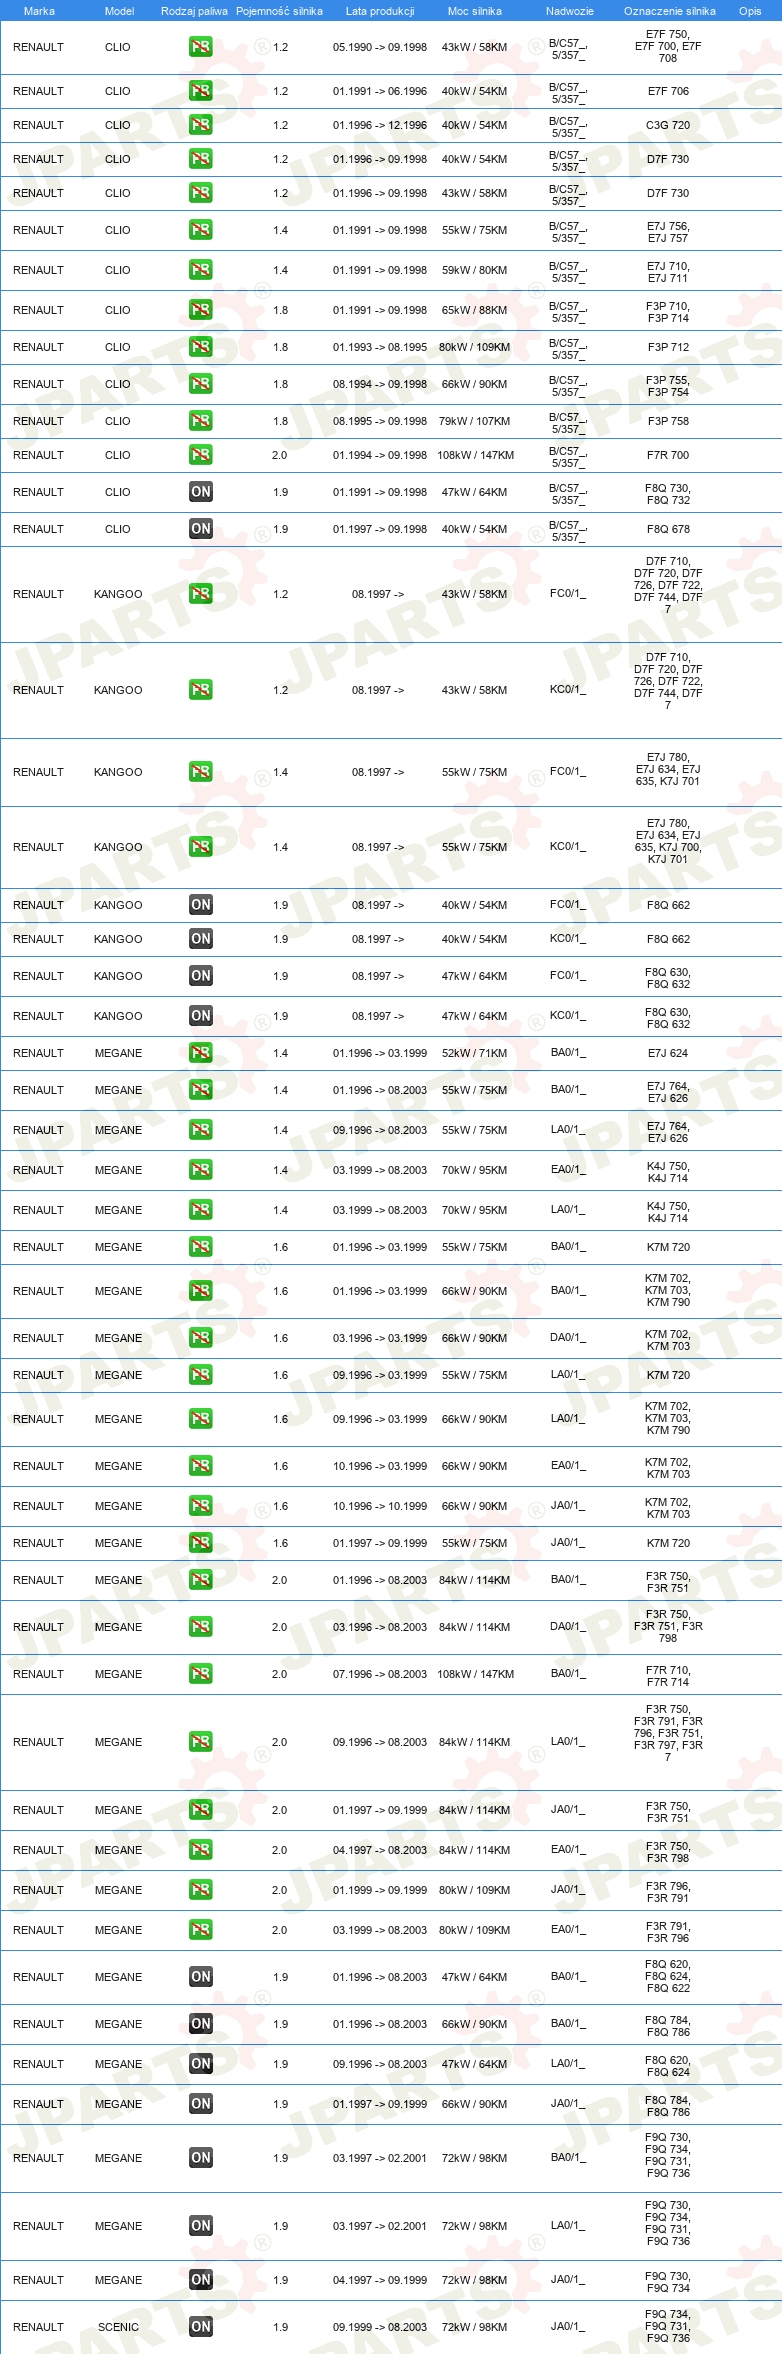Click the petrol icon for Megane 1.4 52kW/71KM
This screenshot has width=782, height=2354.
point(201,1053)
